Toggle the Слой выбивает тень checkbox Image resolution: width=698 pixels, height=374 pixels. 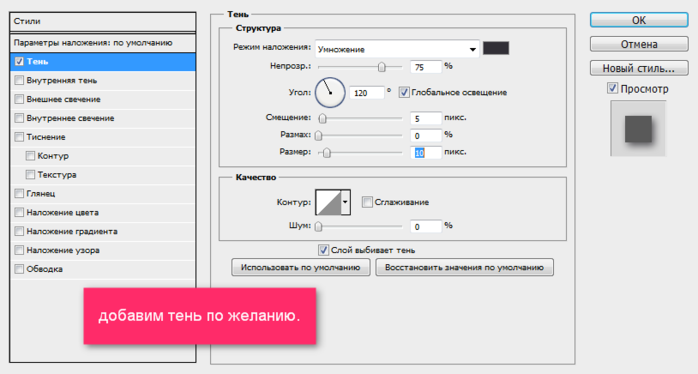(324, 250)
